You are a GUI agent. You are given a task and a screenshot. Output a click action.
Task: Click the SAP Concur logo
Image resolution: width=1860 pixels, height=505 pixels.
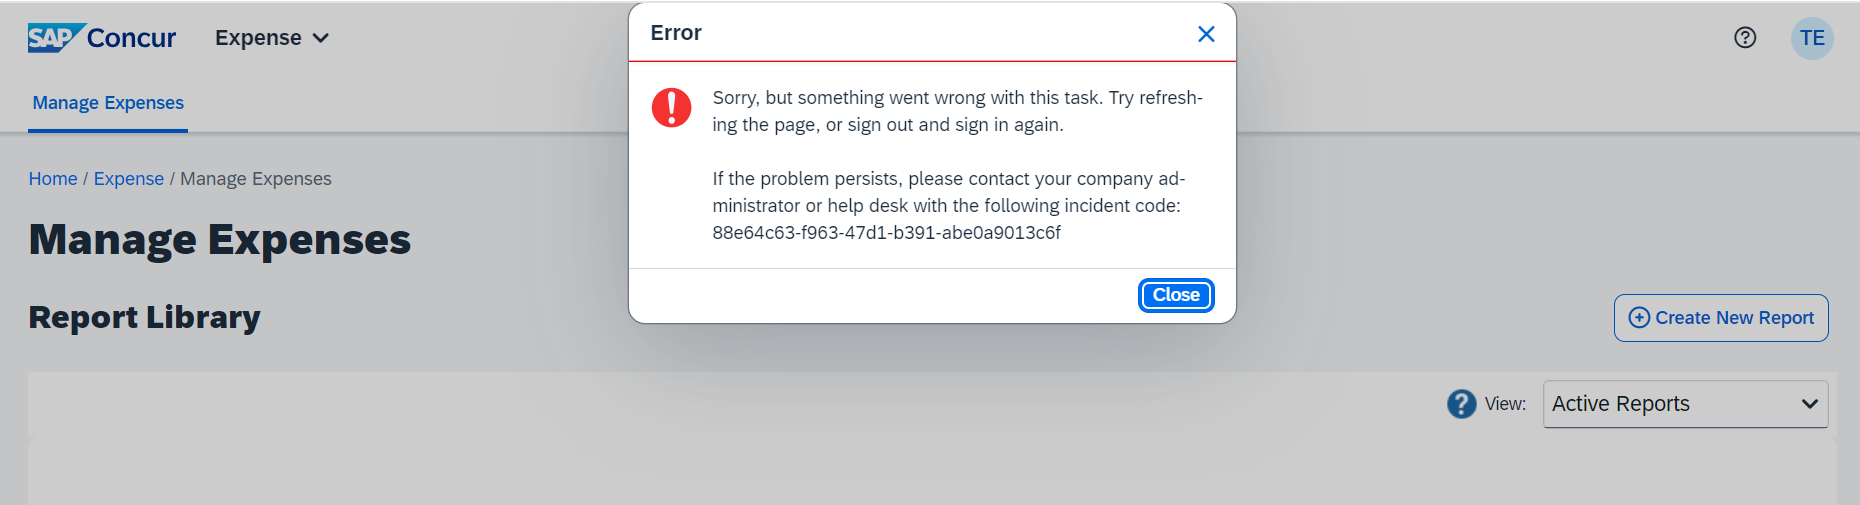pos(101,38)
